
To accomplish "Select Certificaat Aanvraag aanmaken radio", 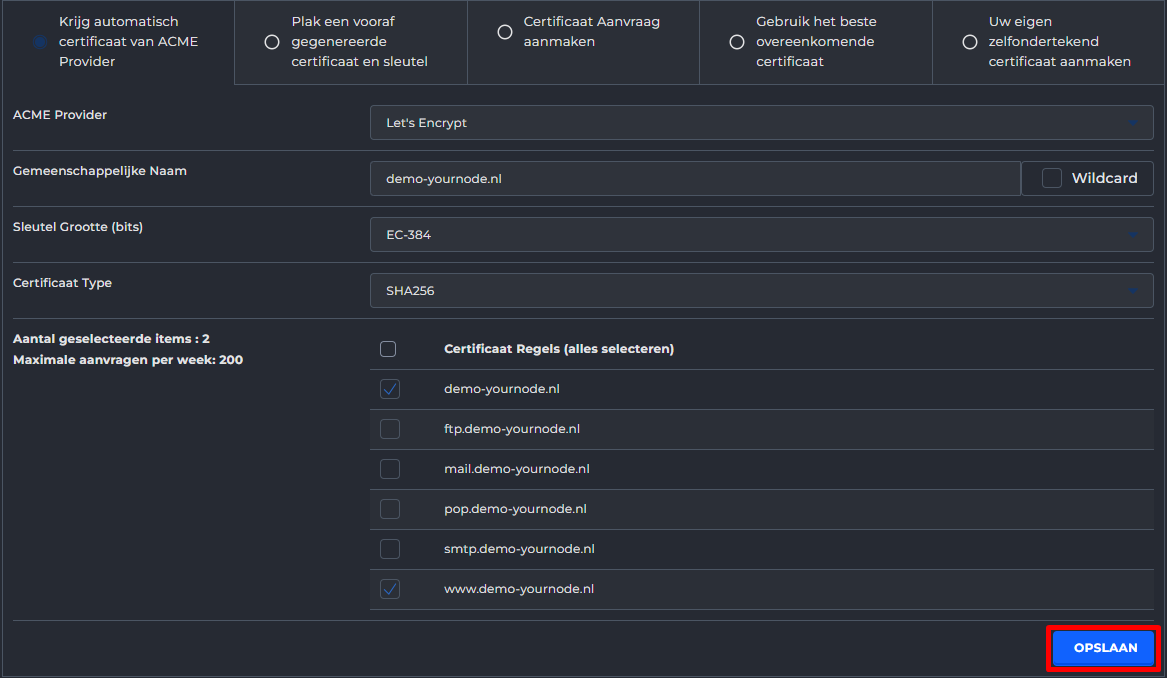I will (505, 32).
